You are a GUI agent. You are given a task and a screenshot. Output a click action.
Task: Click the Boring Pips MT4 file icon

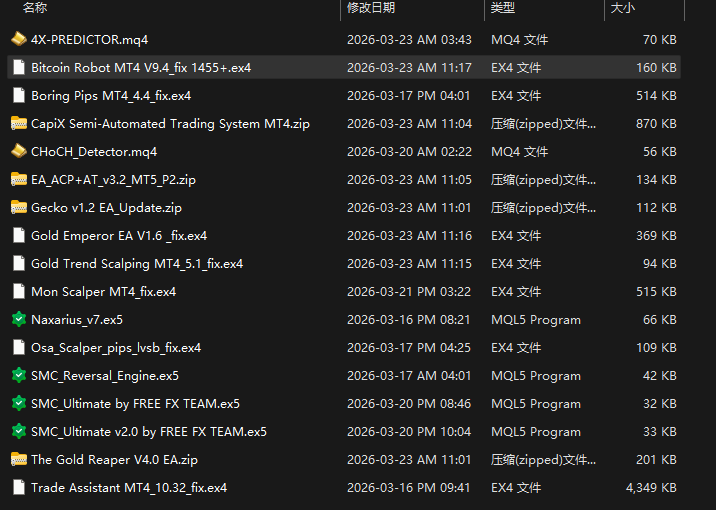[19, 95]
